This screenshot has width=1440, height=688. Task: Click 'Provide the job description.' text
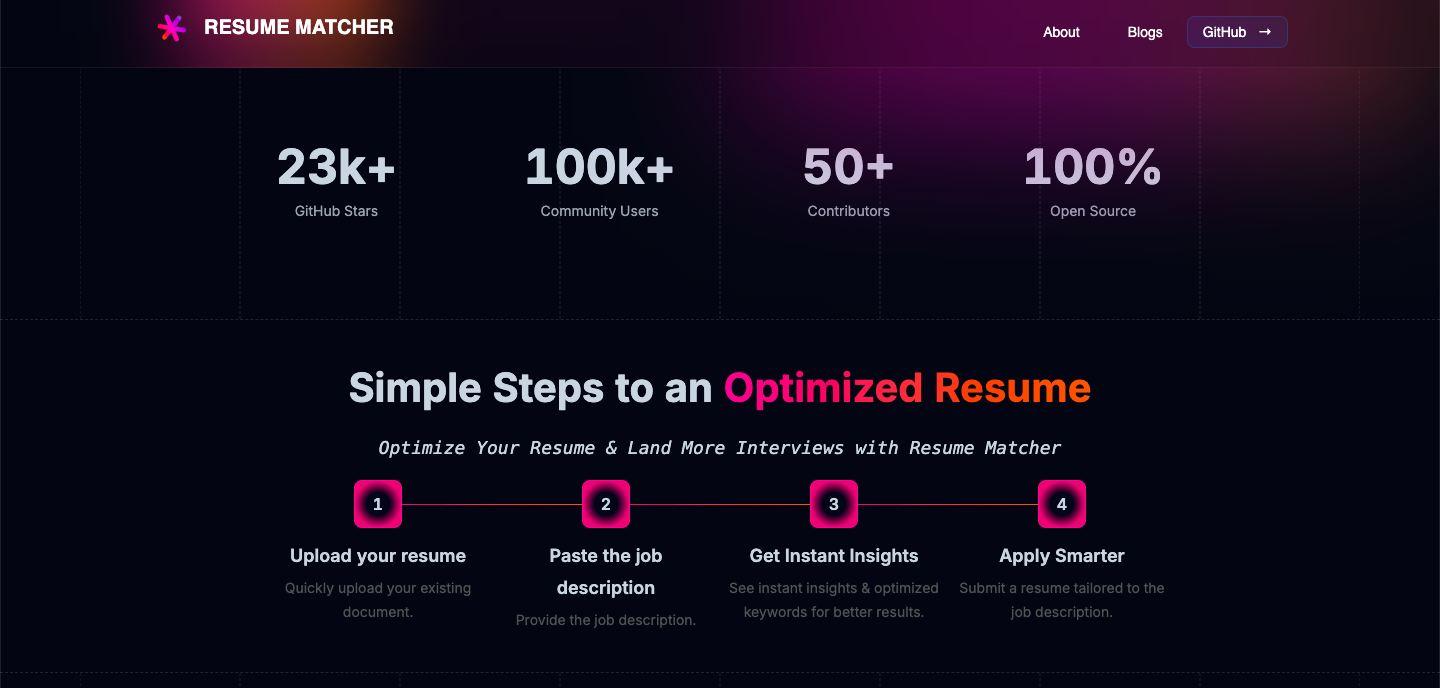tap(606, 620)
